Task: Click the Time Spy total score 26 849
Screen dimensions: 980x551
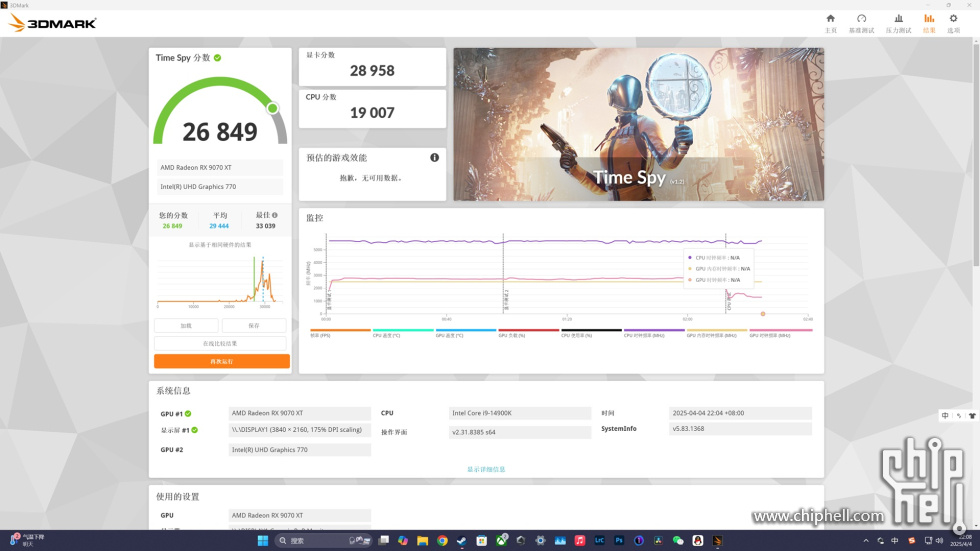Action: pyautogui.click(x=220, y=132)
